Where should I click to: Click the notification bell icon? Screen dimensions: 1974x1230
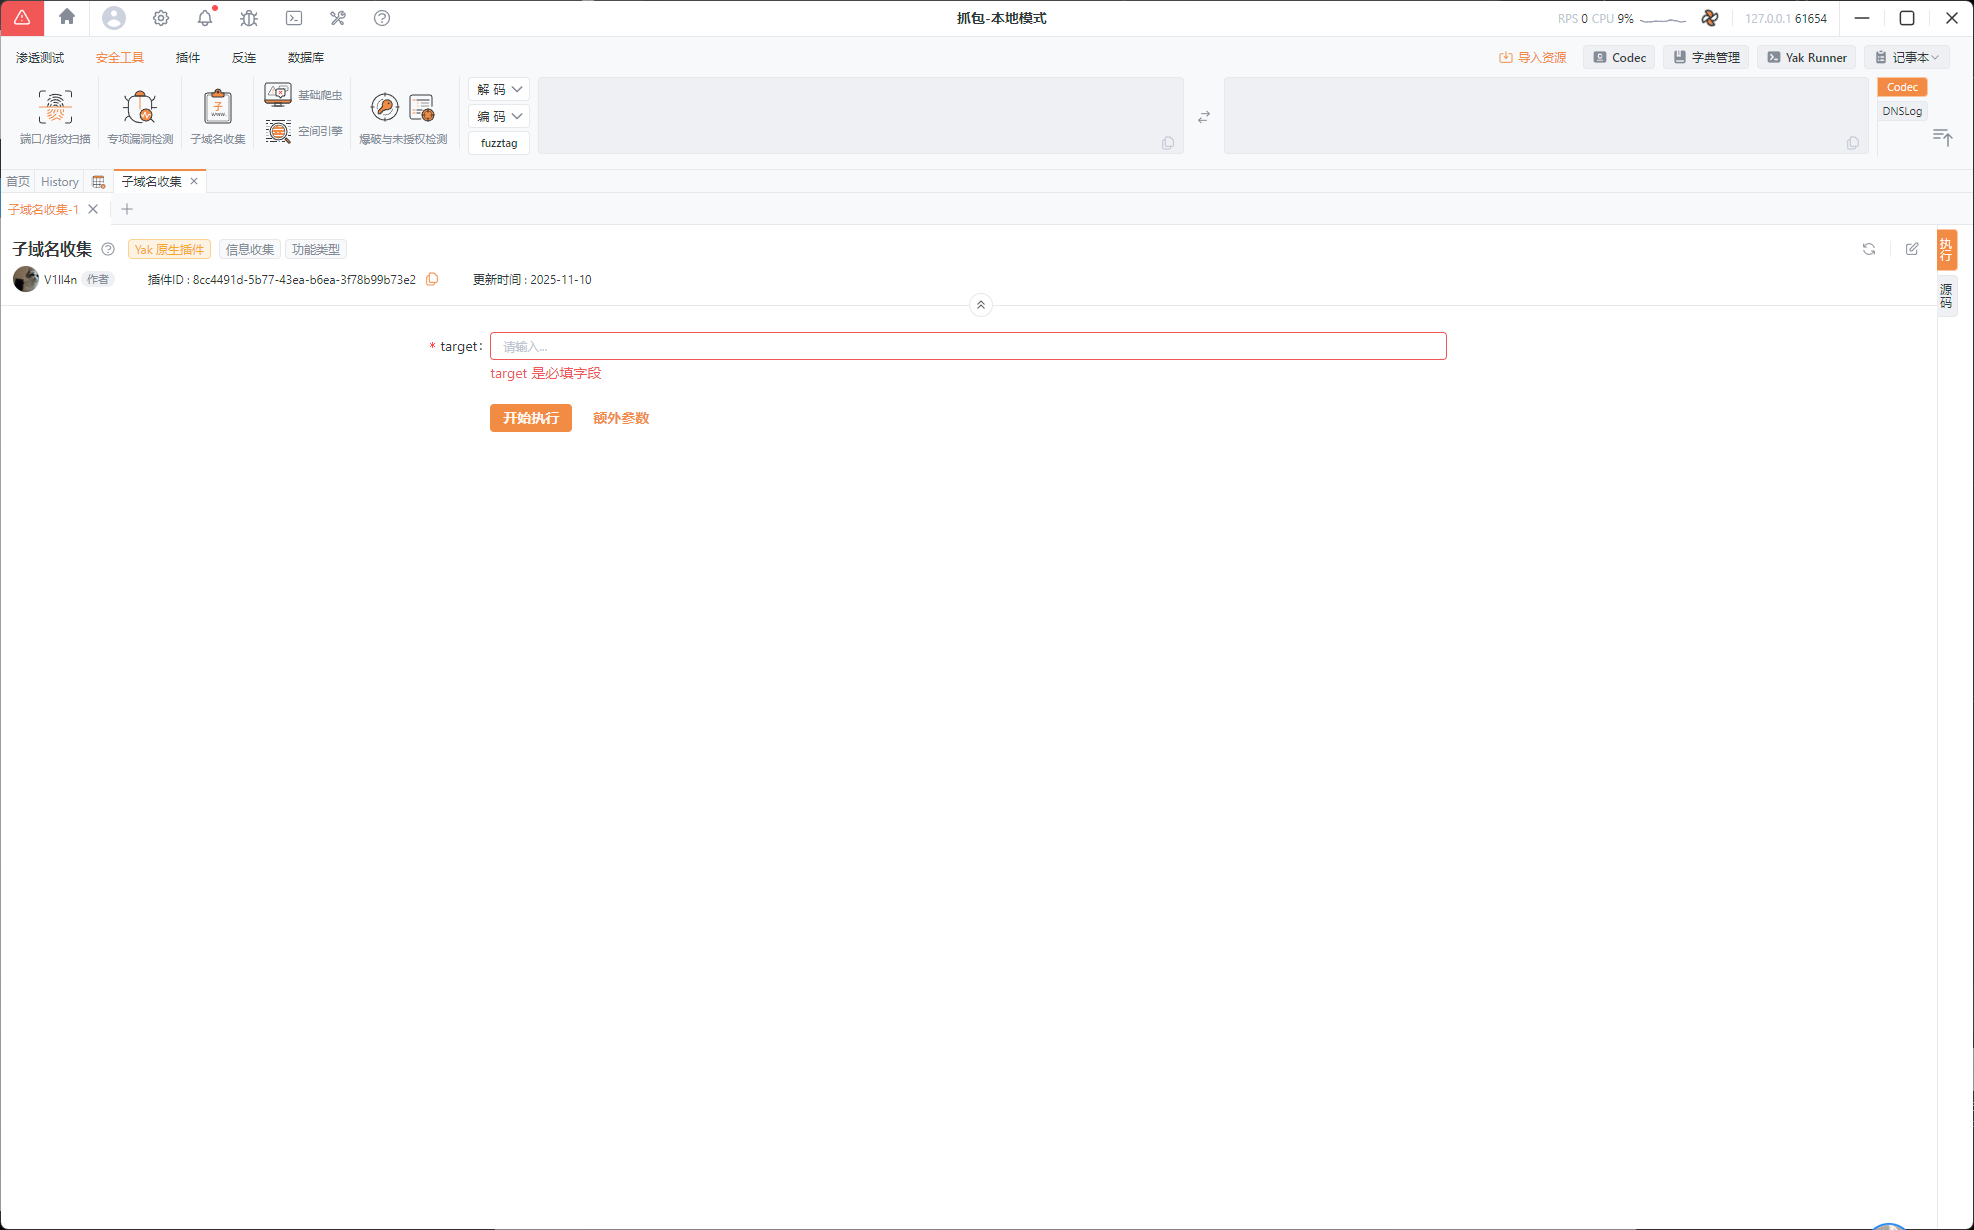tap(205, 18)
